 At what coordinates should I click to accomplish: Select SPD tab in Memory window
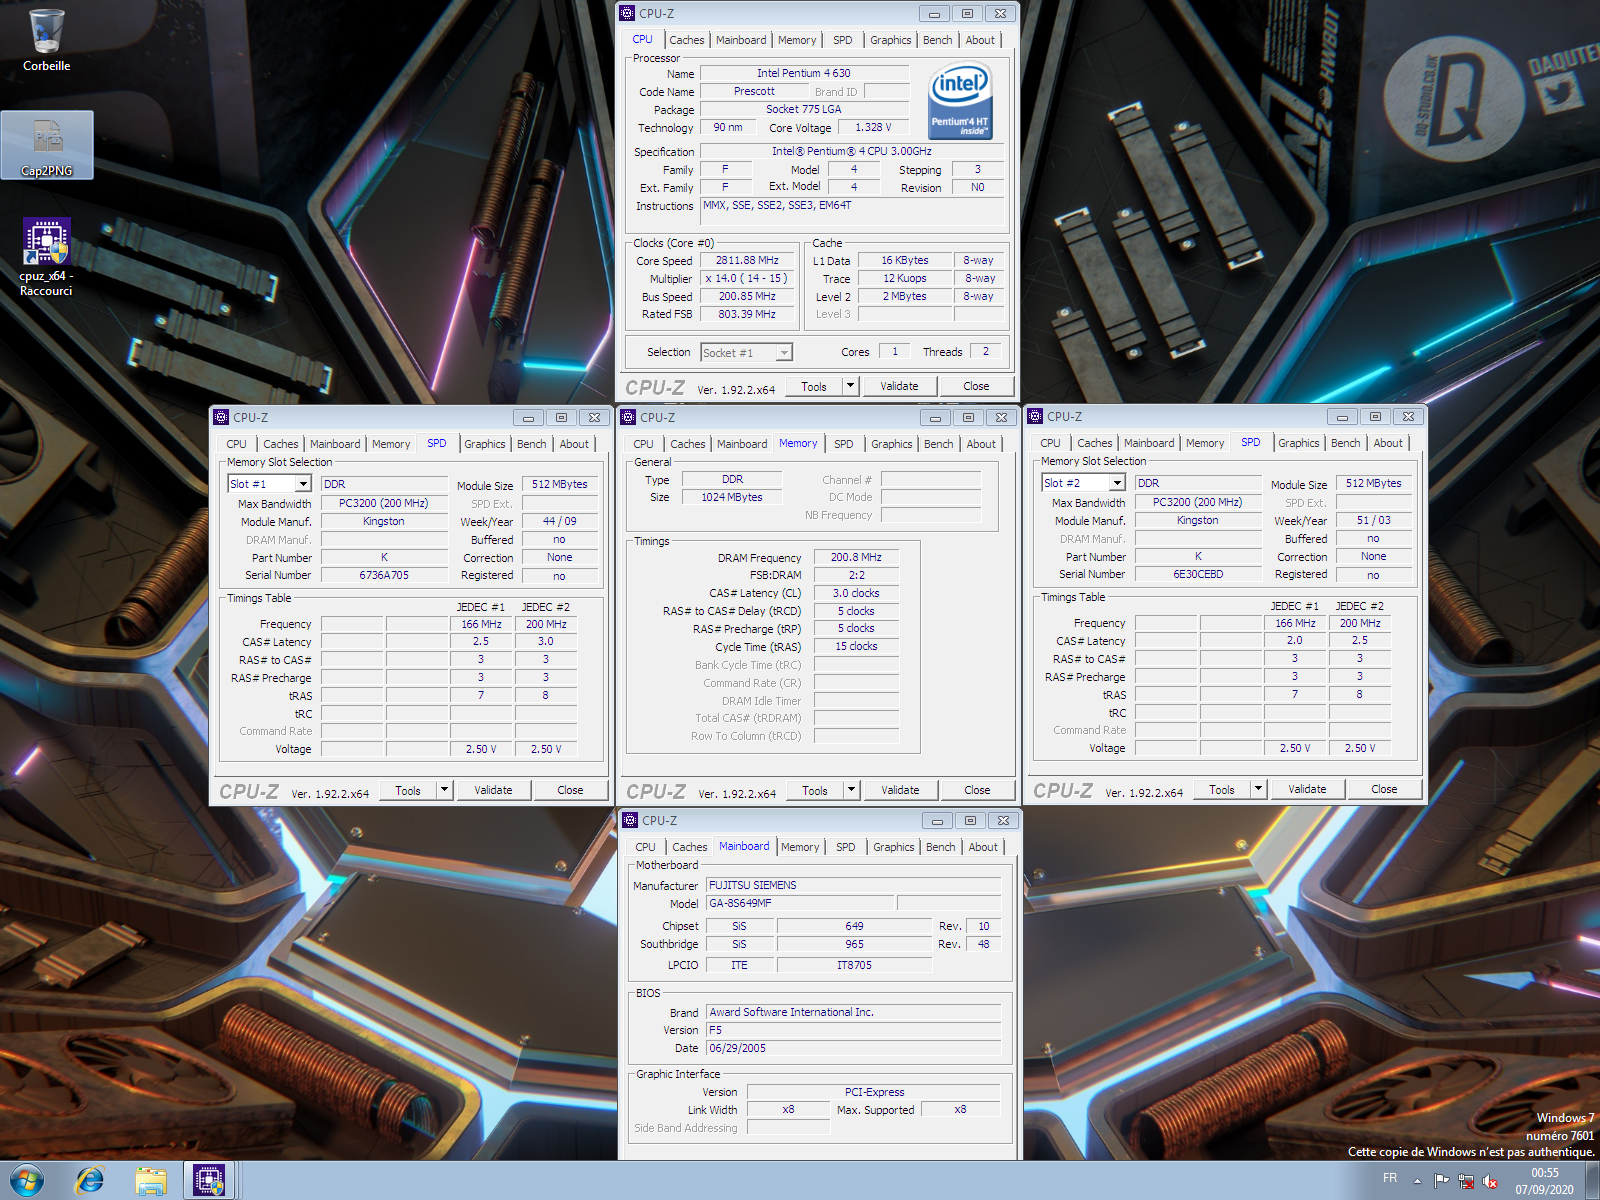[x=844, y=444]
